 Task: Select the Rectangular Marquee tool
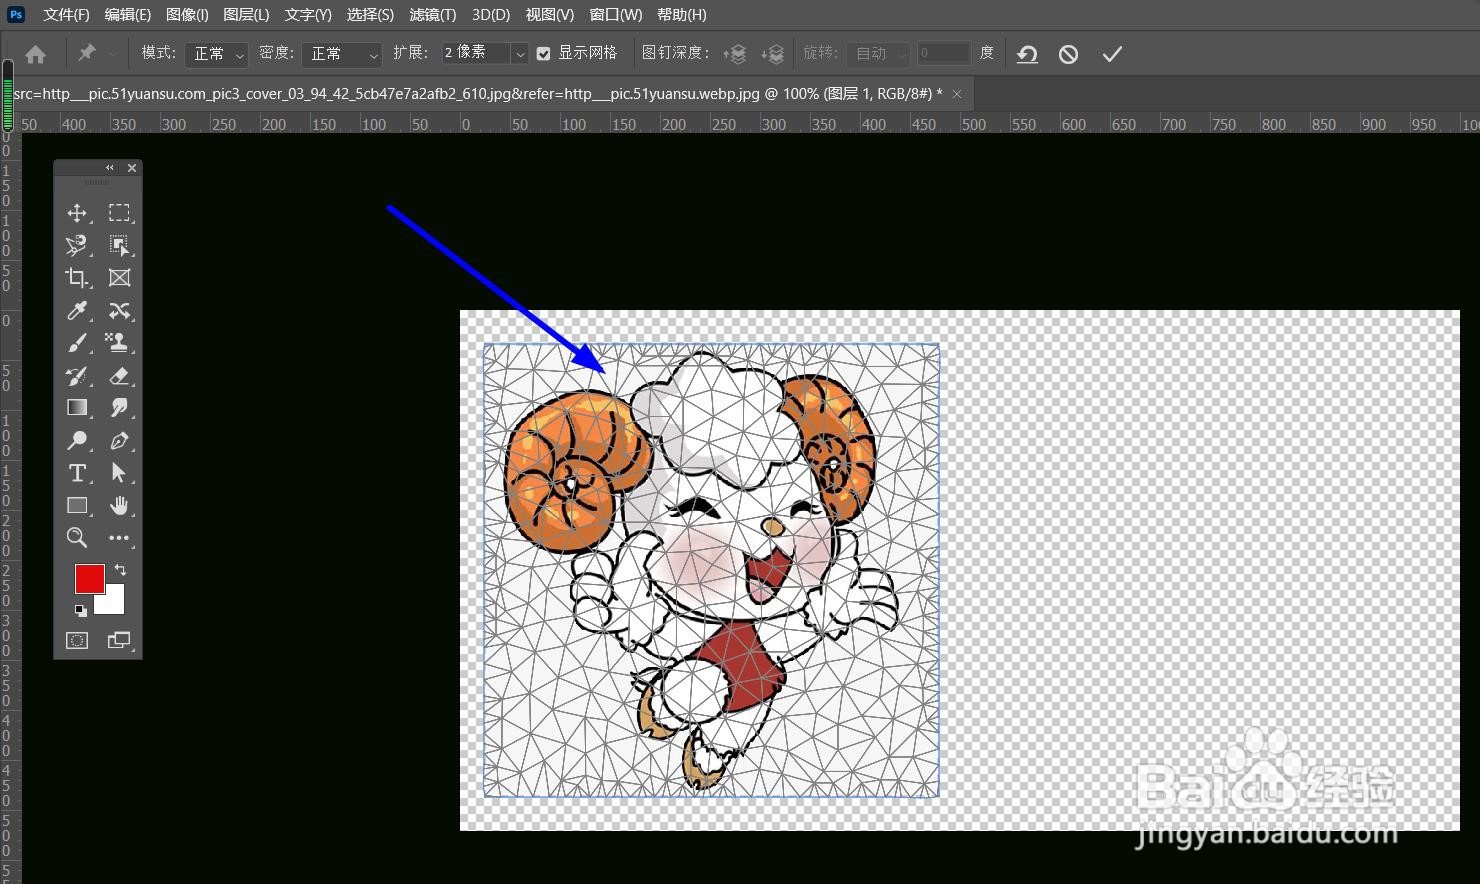[119, 213]
